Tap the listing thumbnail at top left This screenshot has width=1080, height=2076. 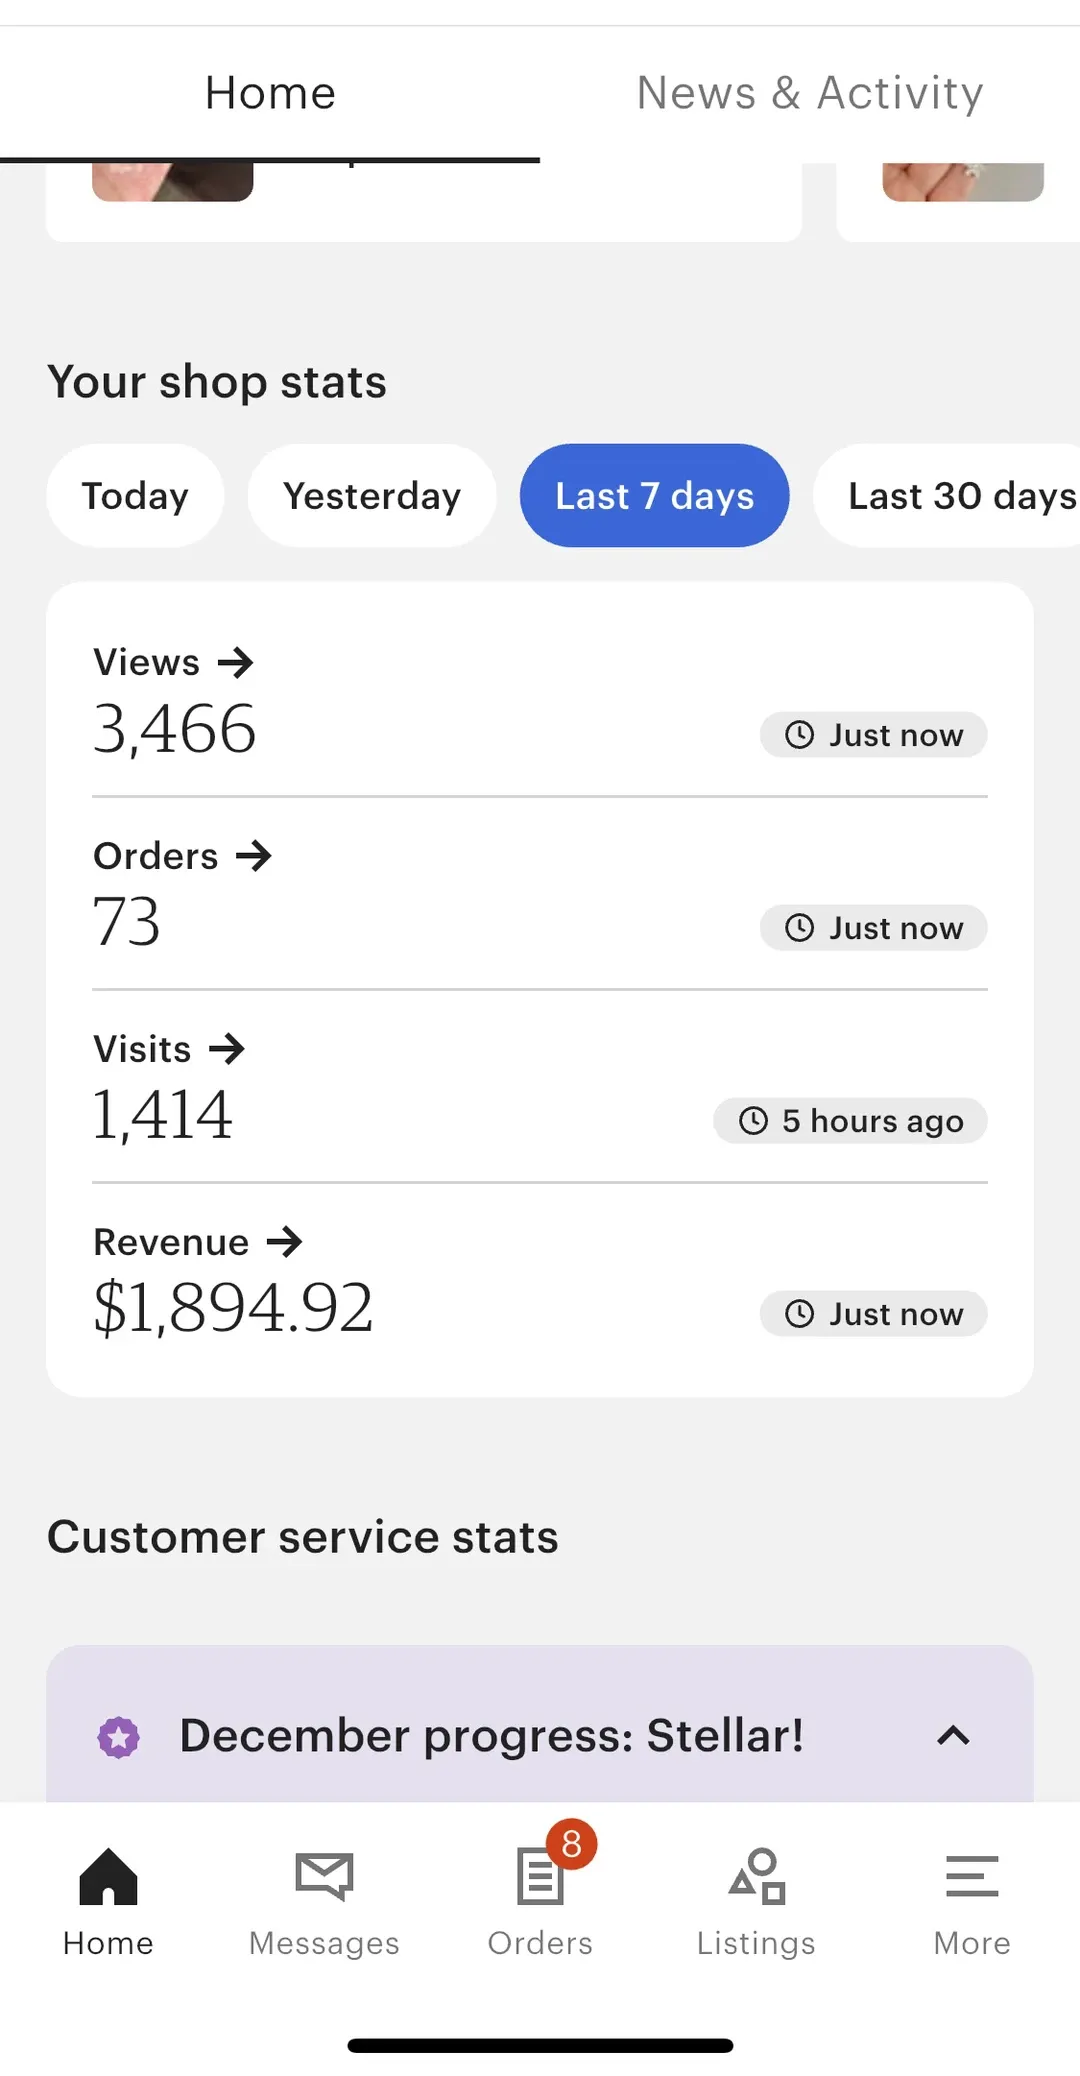172,182
